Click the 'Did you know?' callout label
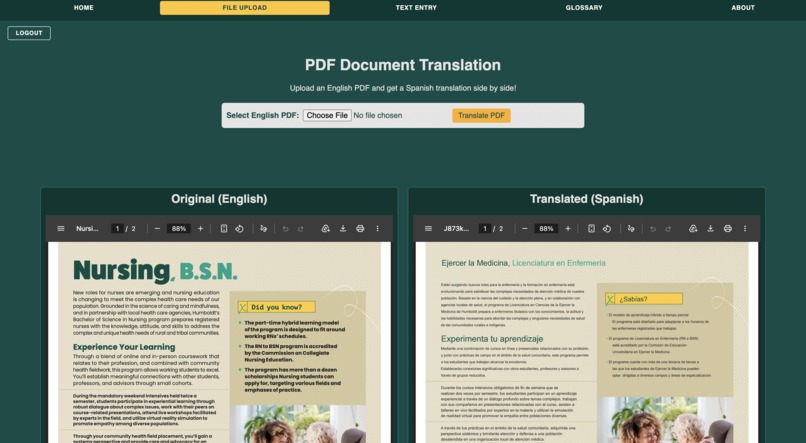Screen dimensions: 806x443 tap(277, 307)
